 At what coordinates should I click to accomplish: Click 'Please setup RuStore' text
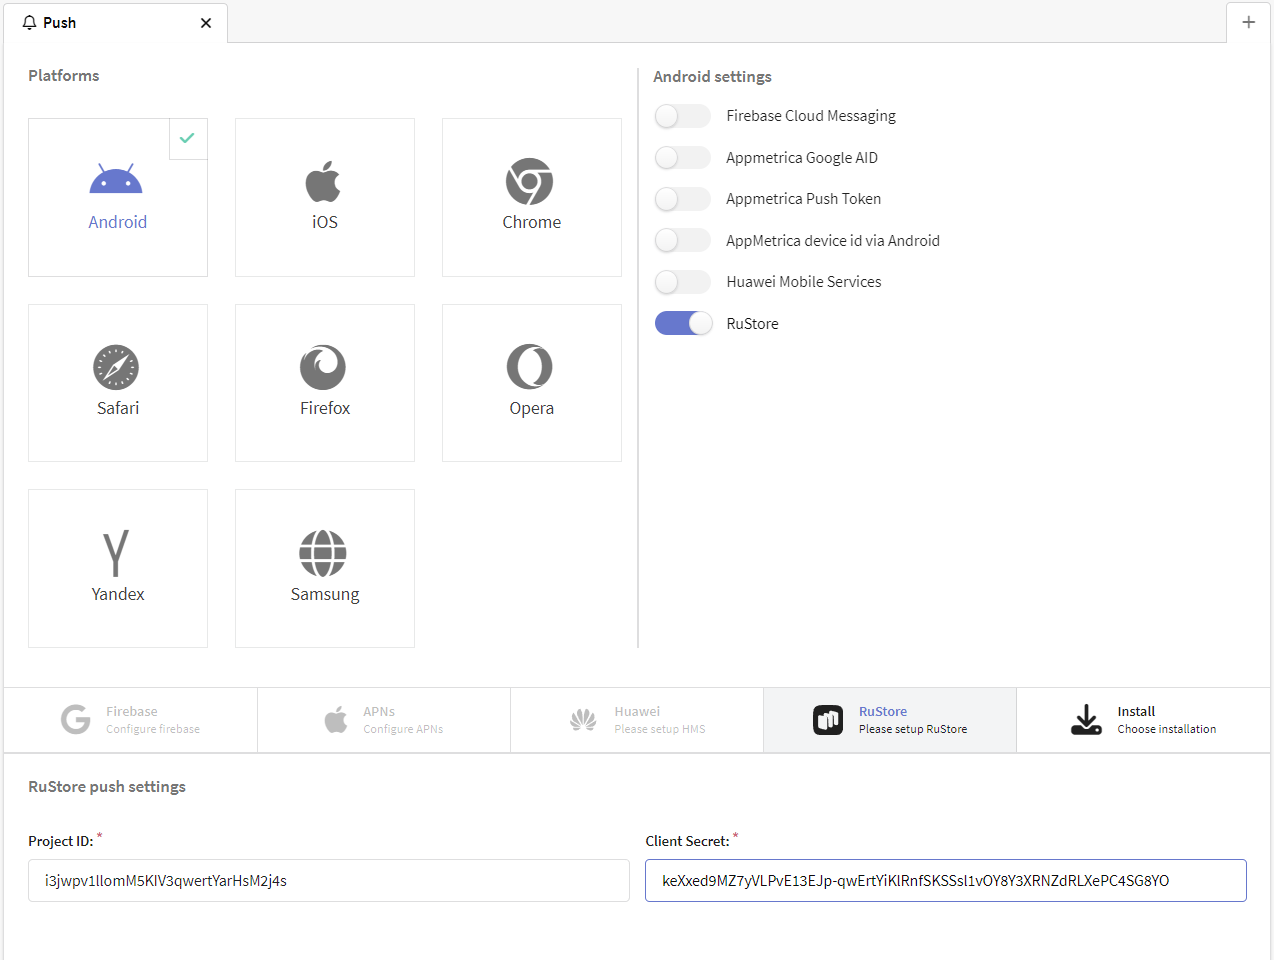point(913,729)
